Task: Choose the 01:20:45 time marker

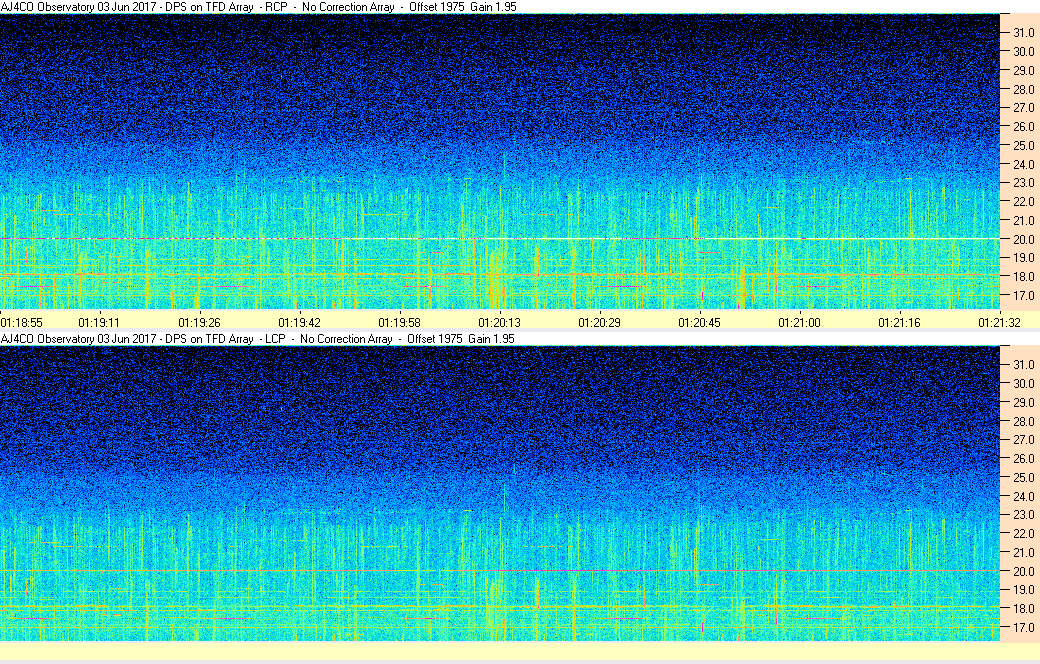Action: (x=699, y=322)
